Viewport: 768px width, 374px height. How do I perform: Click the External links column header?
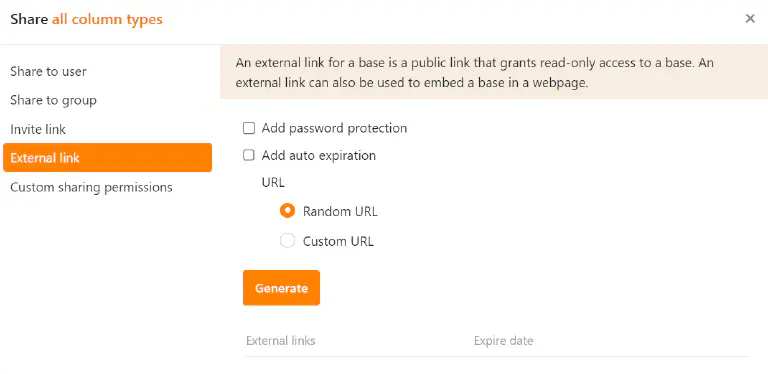281,341
